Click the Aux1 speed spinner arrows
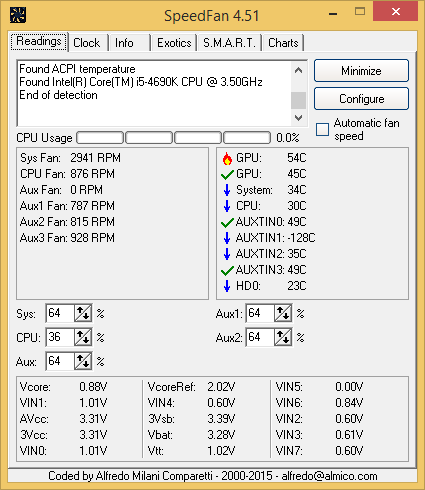Viewport: 425px width, 490px height. (x=283, y=313)
